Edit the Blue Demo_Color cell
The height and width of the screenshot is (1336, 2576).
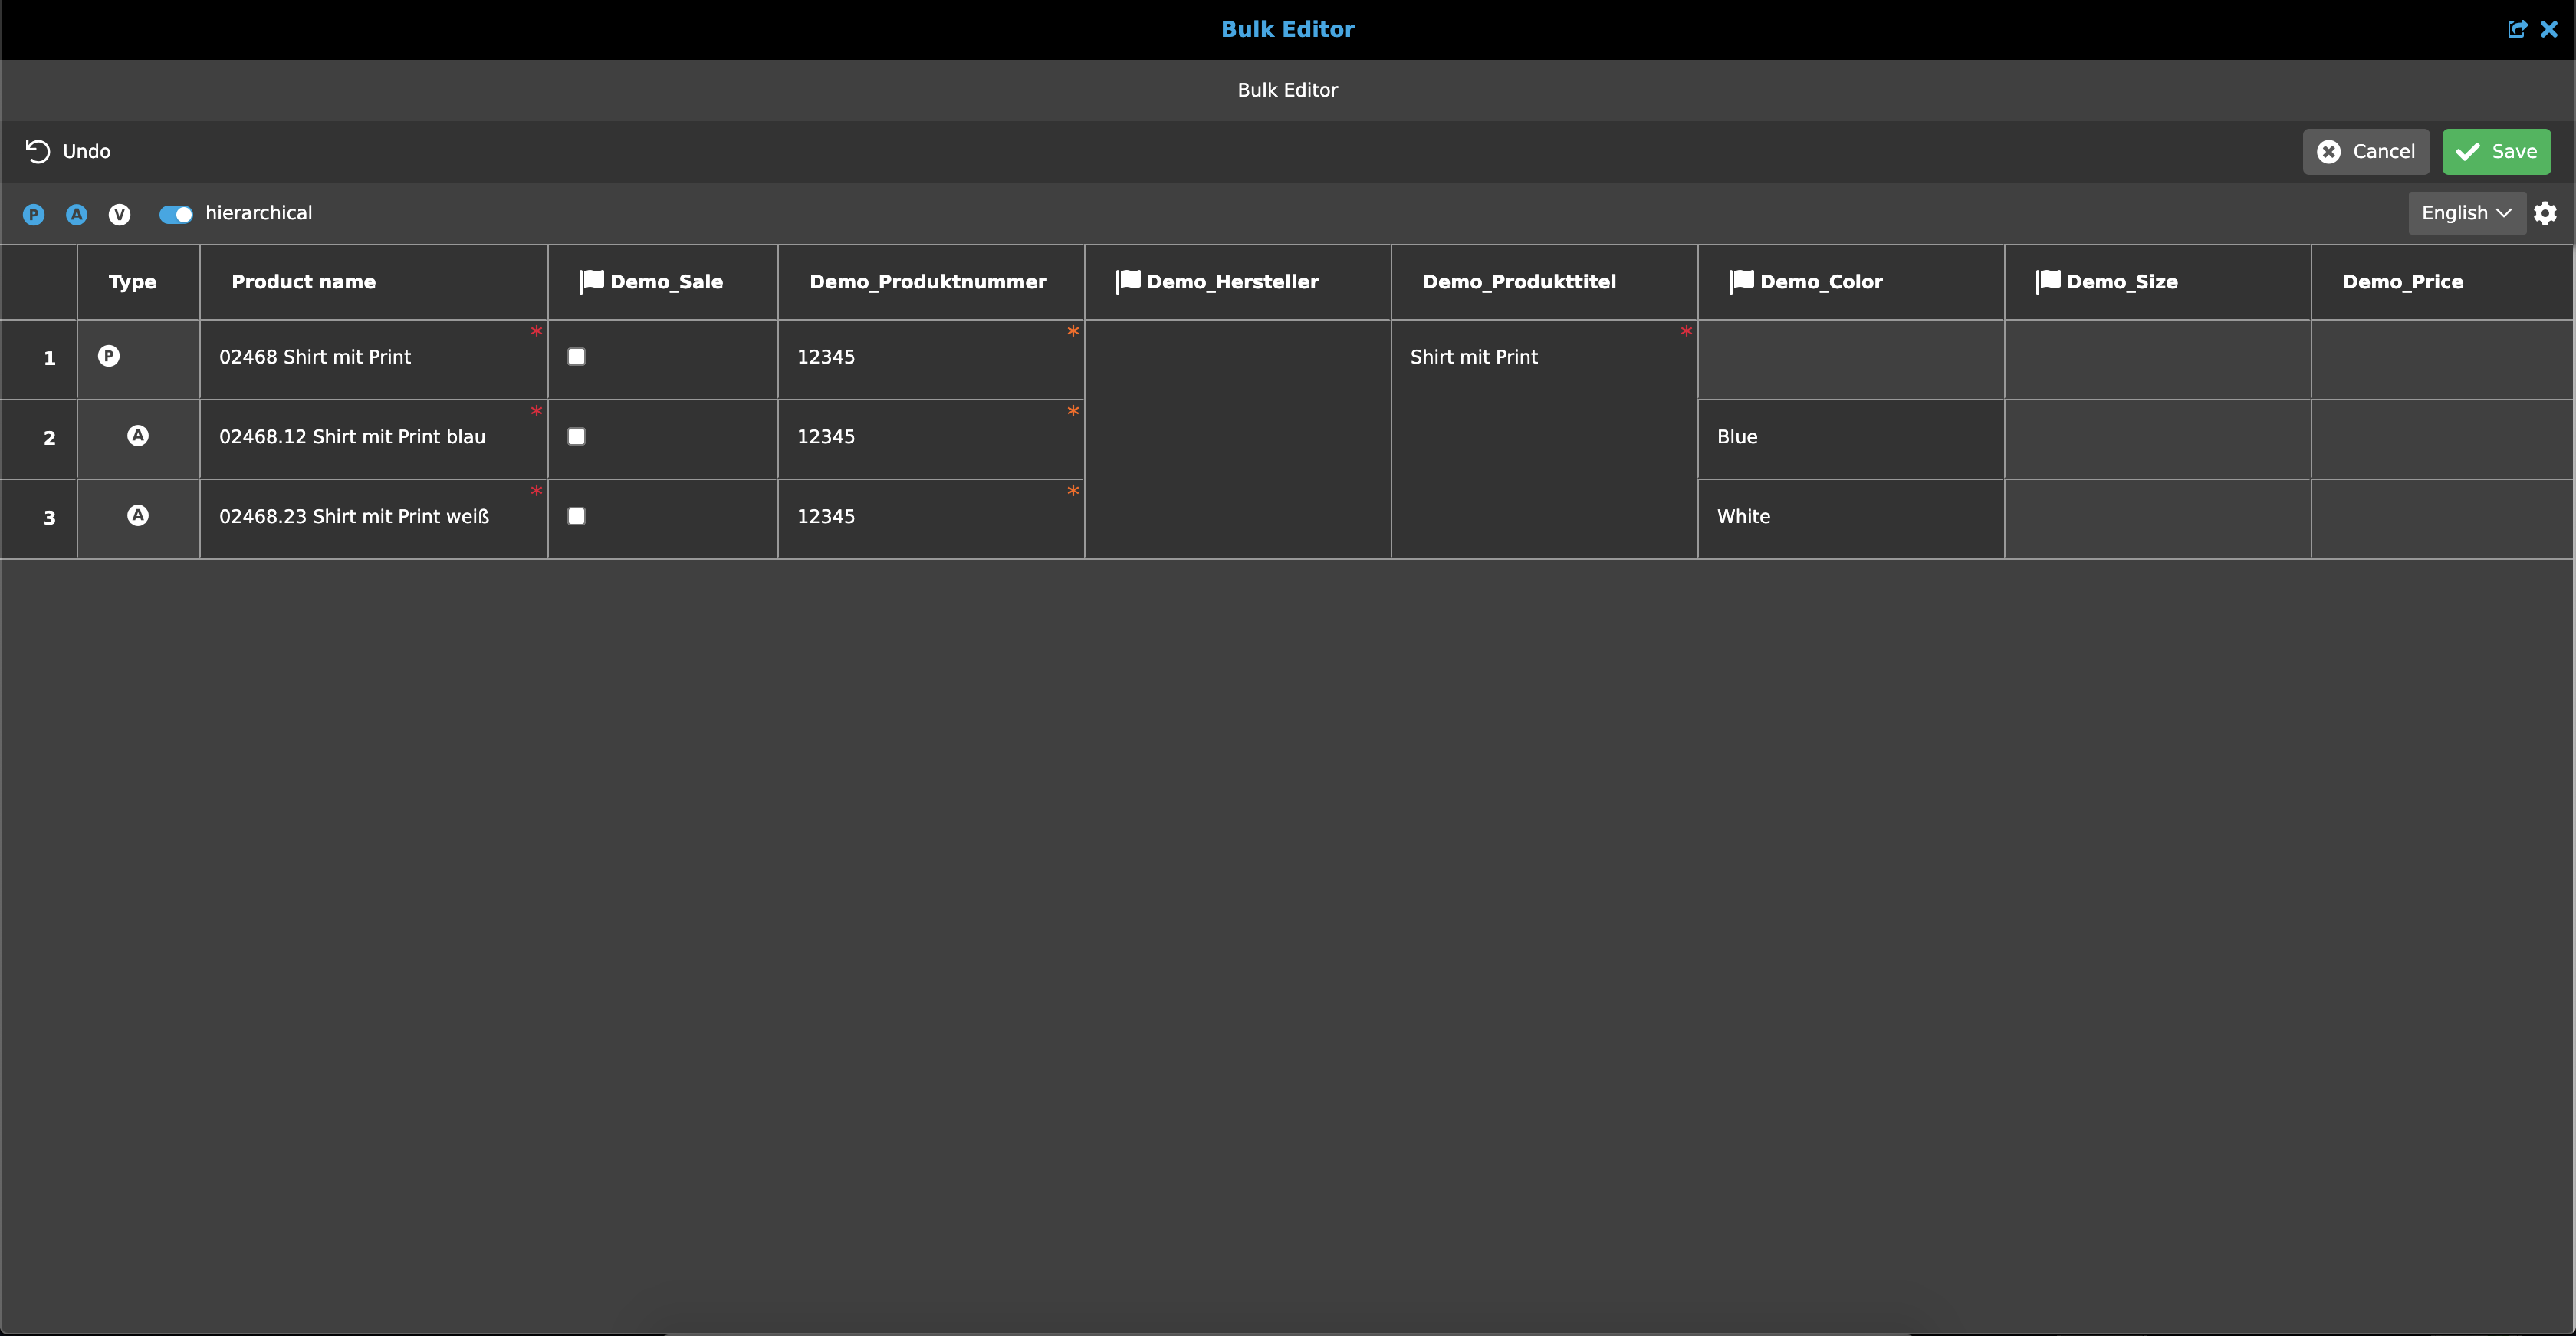(x=1850, y=437)
